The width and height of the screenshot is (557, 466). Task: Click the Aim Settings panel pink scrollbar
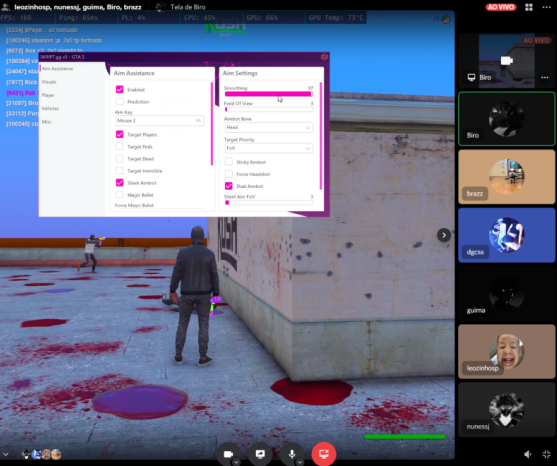pyautogui.click(x=321, y=136)
